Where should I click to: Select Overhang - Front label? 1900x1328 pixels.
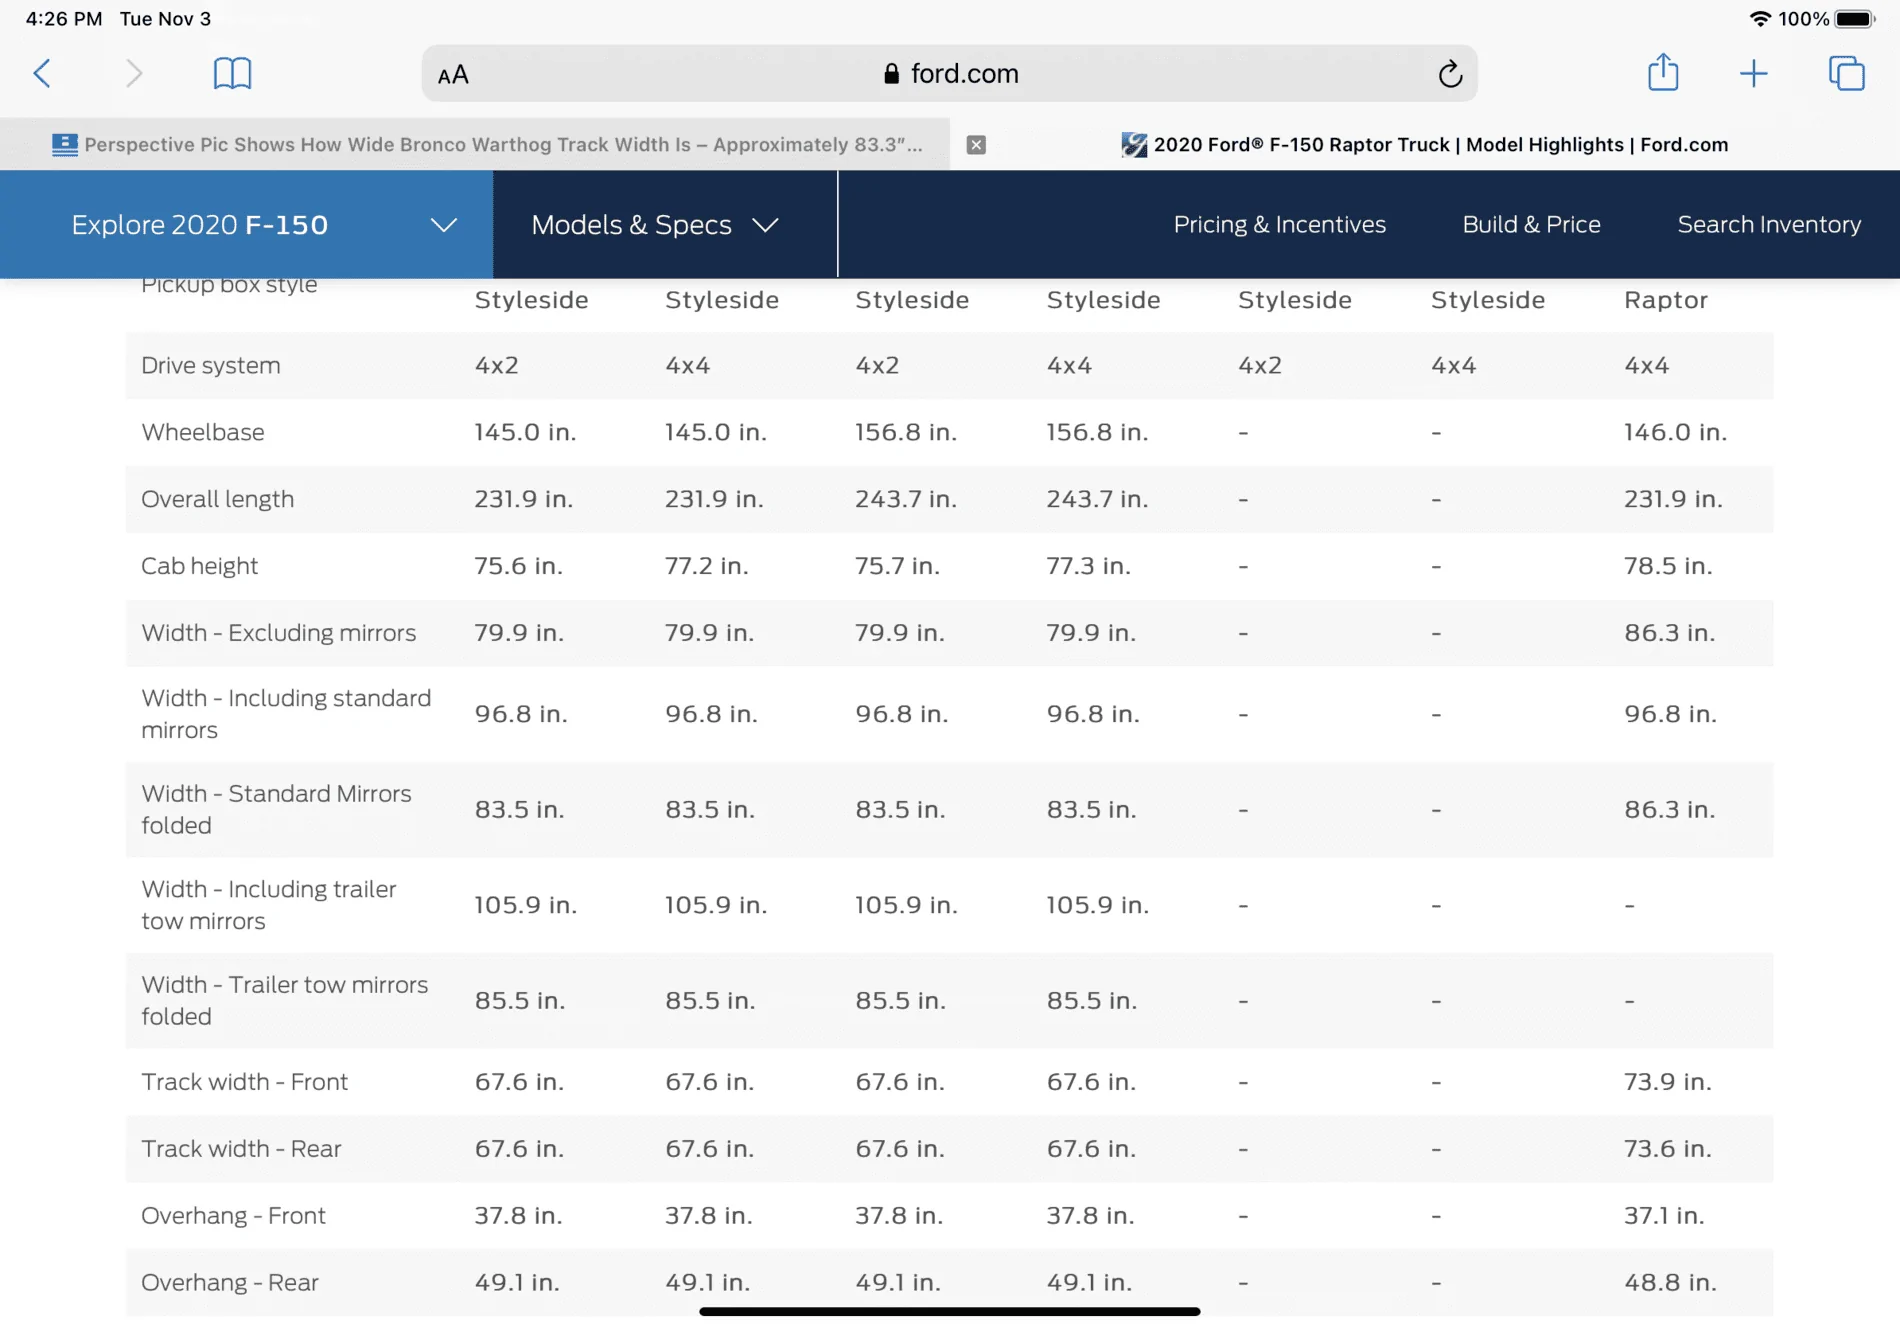click(233, 1216)
